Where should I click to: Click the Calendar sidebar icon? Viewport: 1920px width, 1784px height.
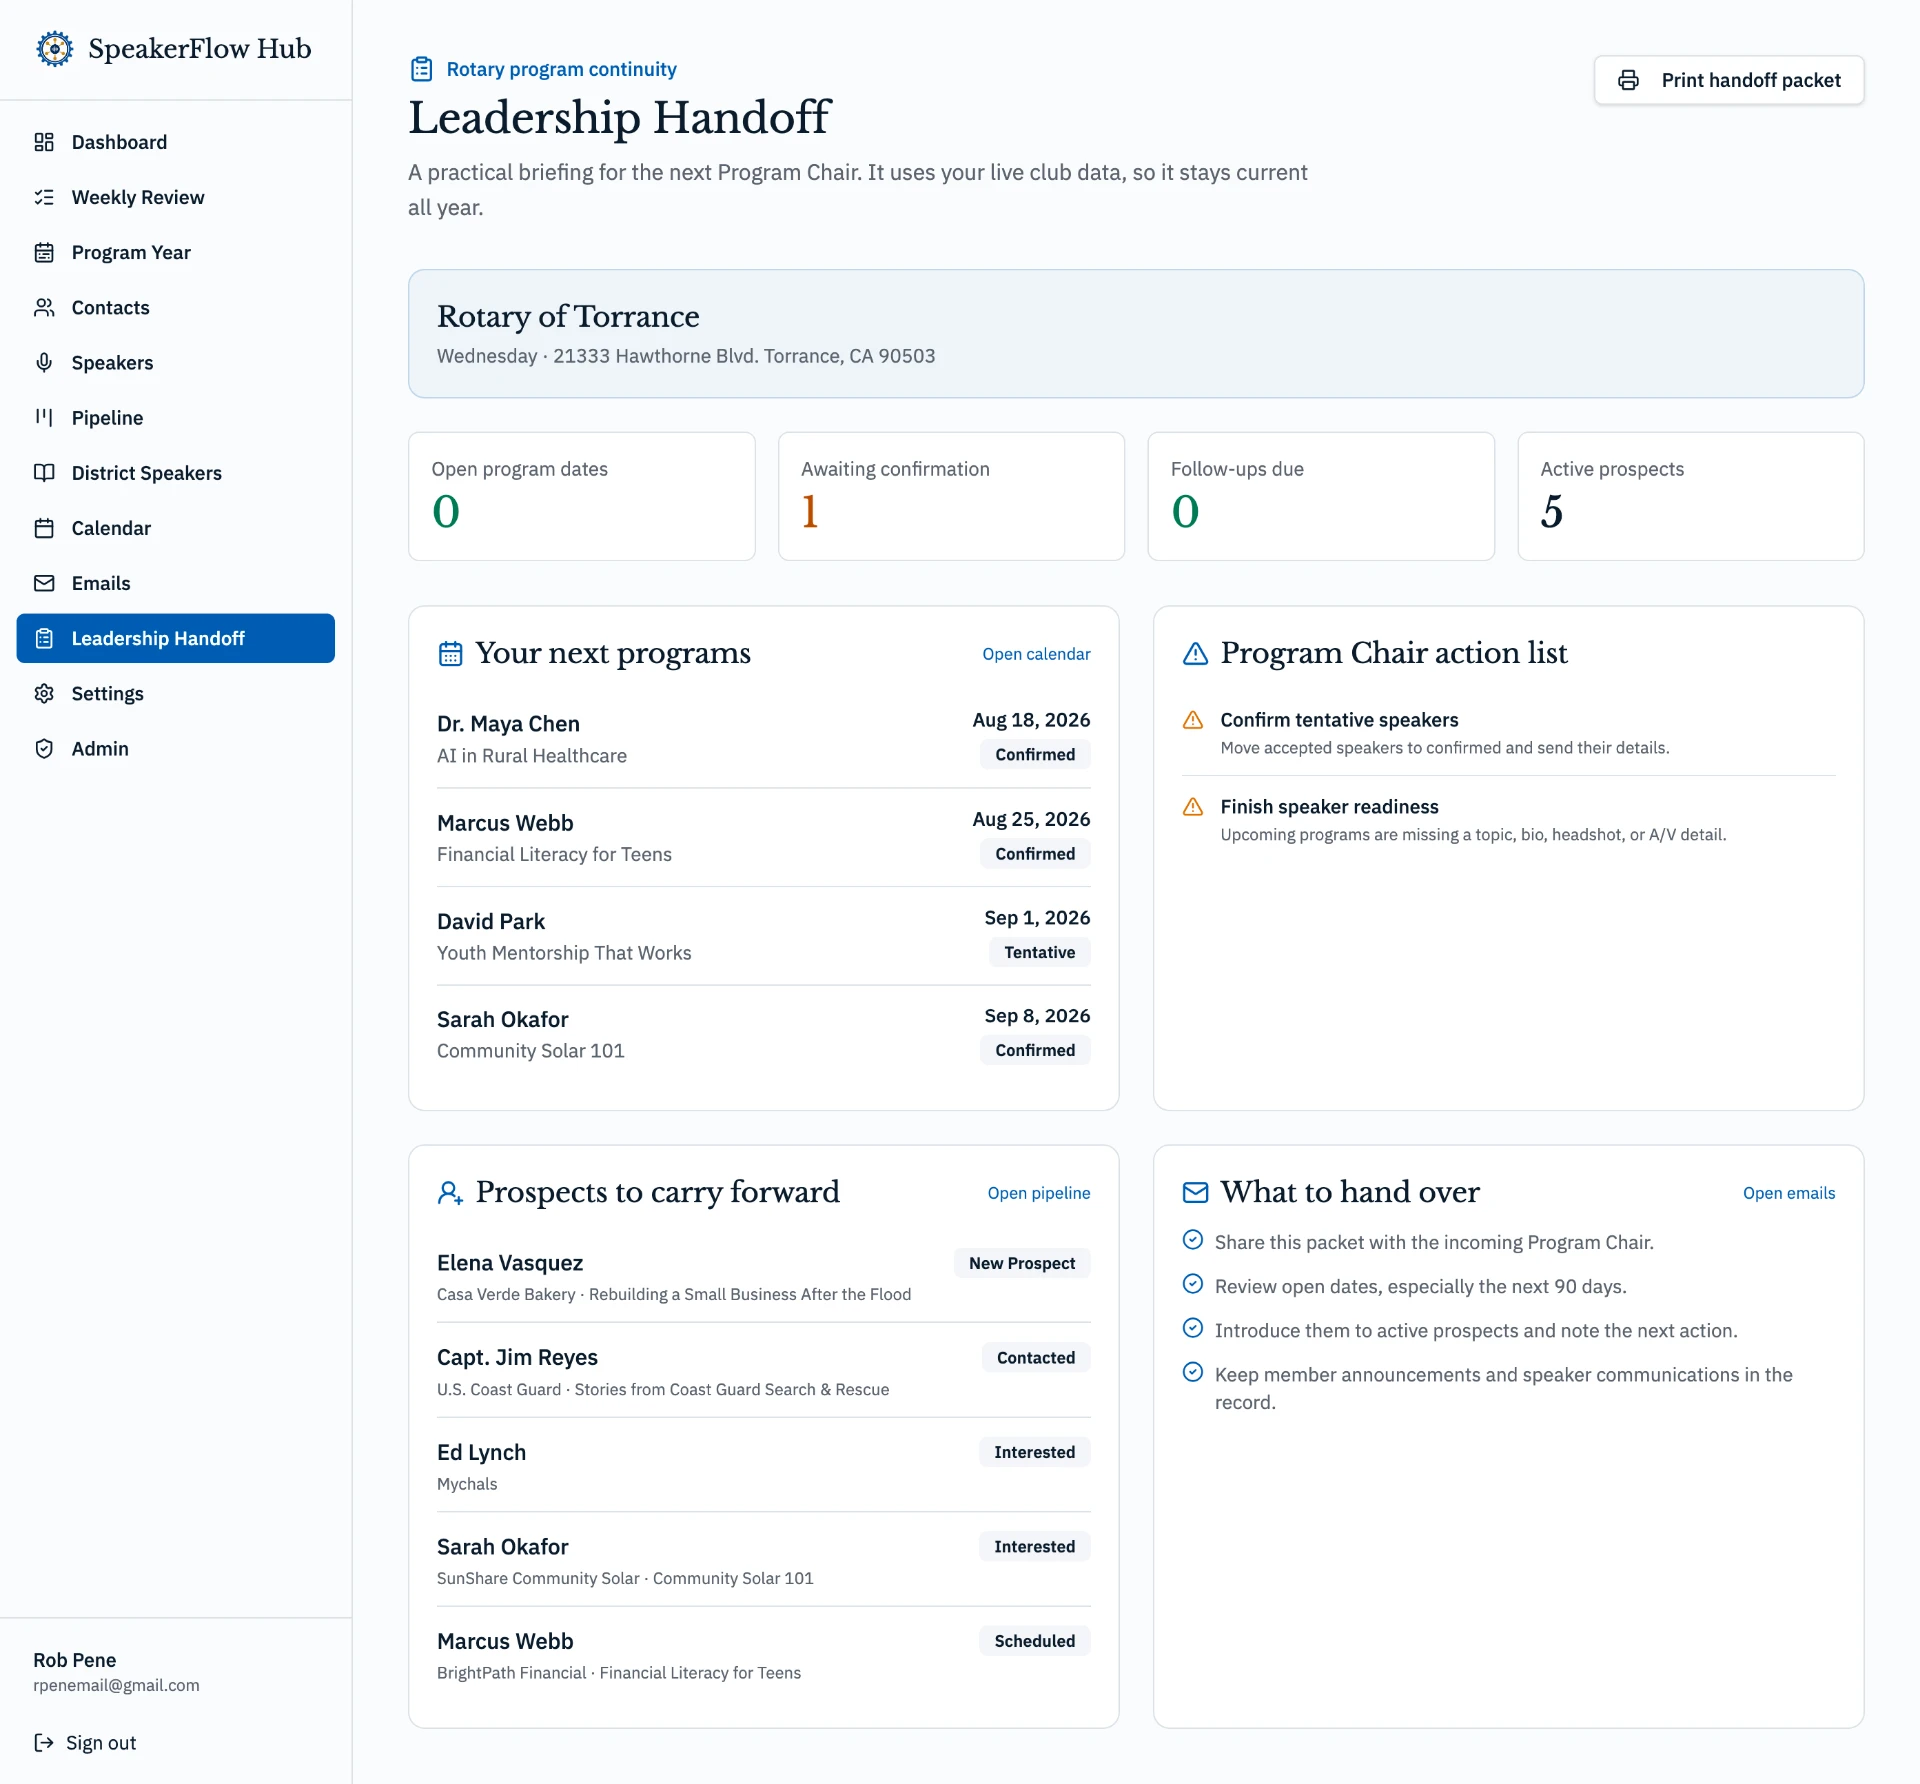coord(44,528)
